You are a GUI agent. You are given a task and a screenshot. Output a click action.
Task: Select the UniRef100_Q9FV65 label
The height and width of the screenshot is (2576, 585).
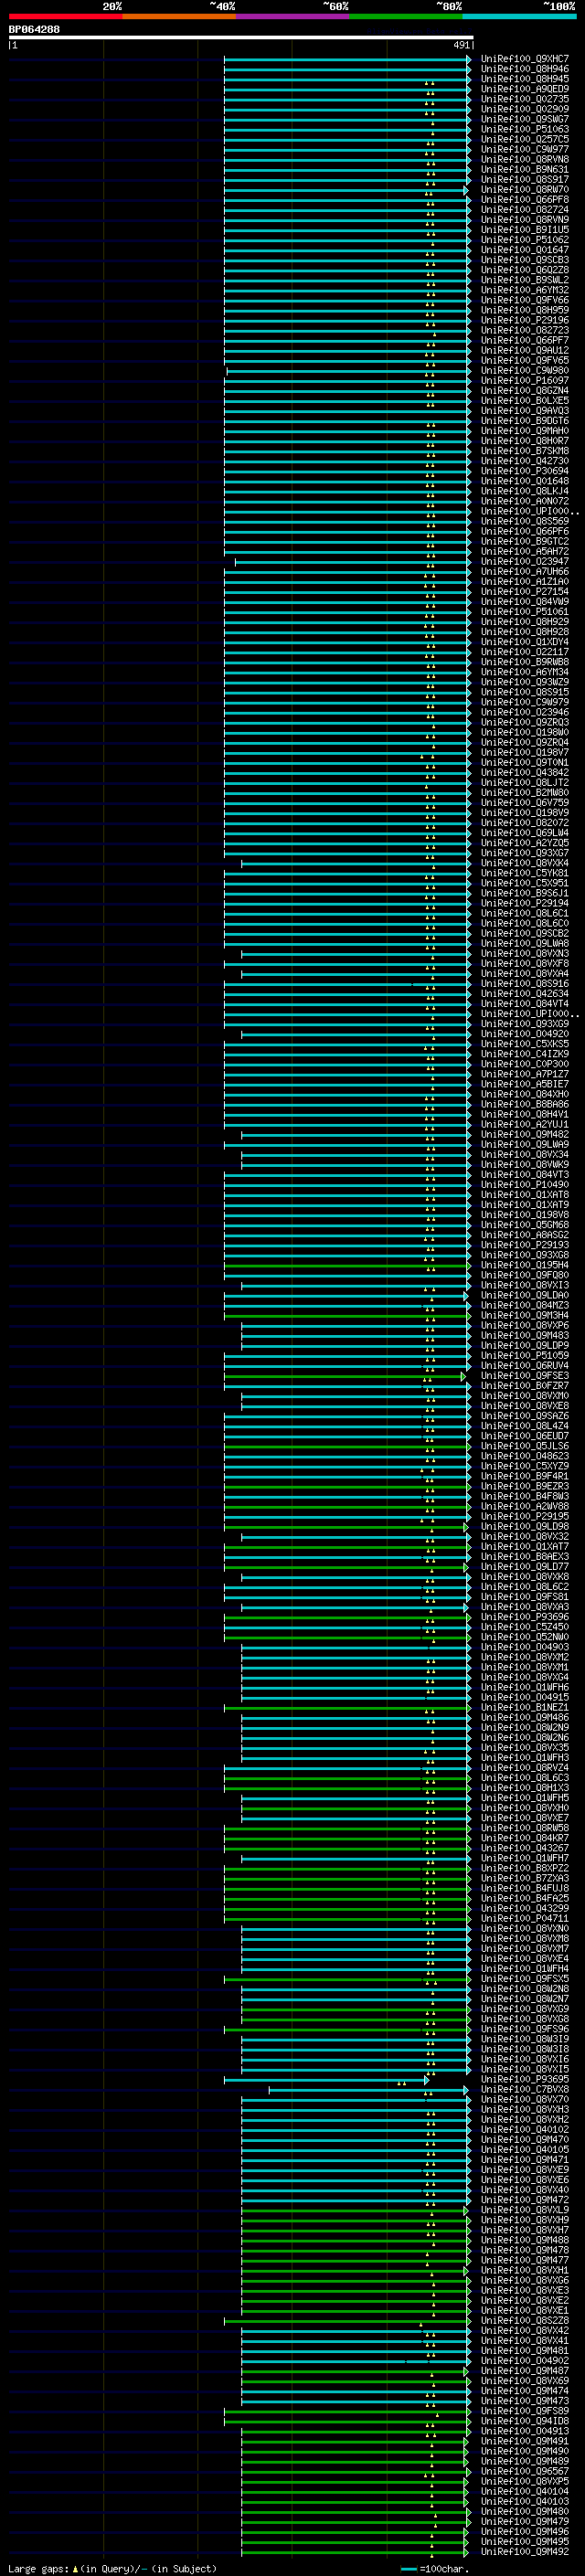coord(524,361)
